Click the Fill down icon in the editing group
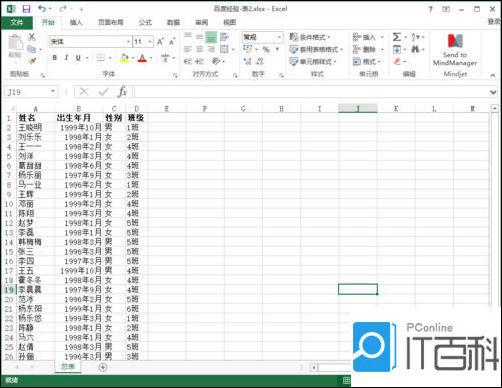The image size is (502, 388). 397,50
